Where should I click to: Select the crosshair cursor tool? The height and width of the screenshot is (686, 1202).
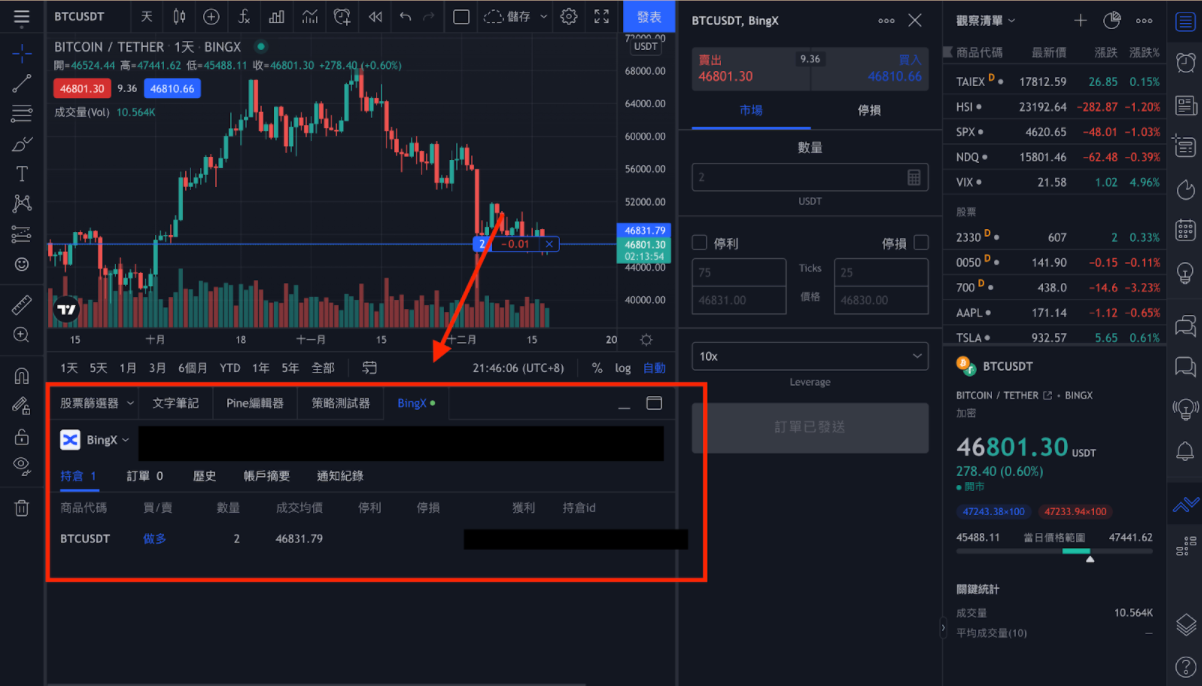click(21, 53)
